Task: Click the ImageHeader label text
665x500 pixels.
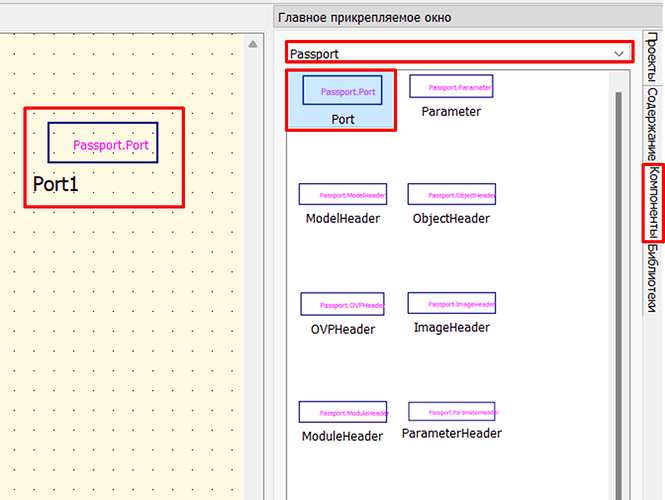Action: point(452,327)
